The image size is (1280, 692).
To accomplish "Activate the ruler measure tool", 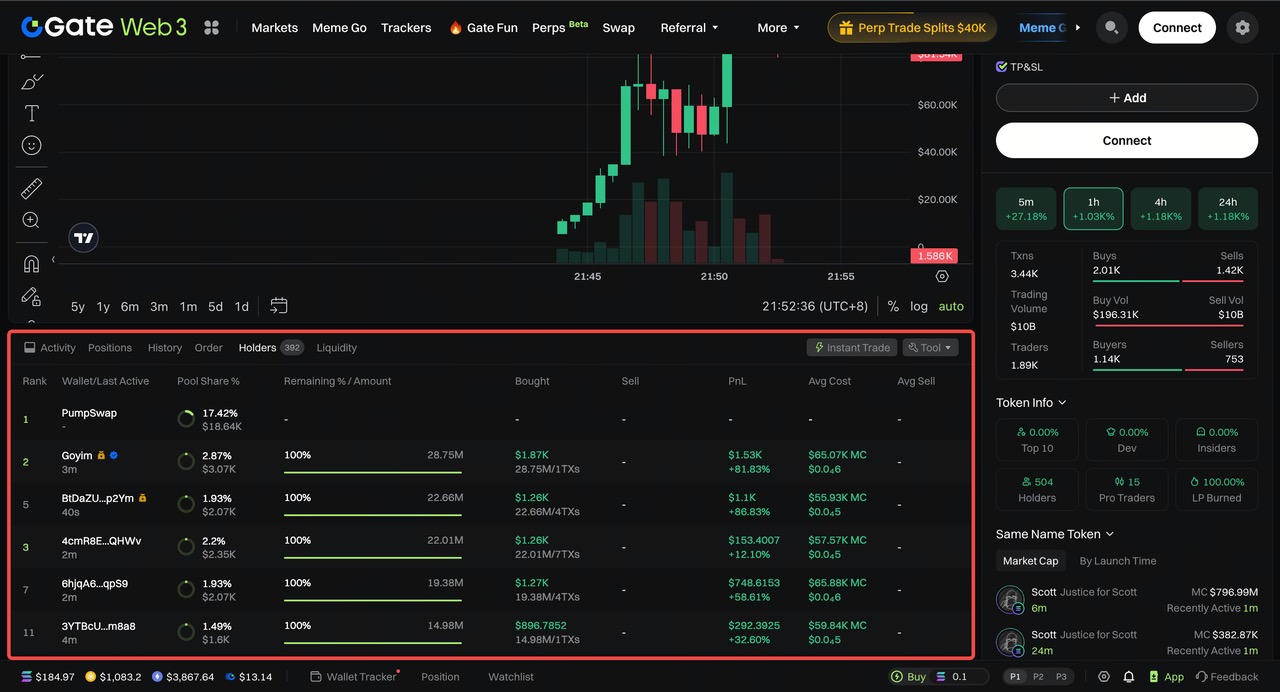I will [31, 189].
